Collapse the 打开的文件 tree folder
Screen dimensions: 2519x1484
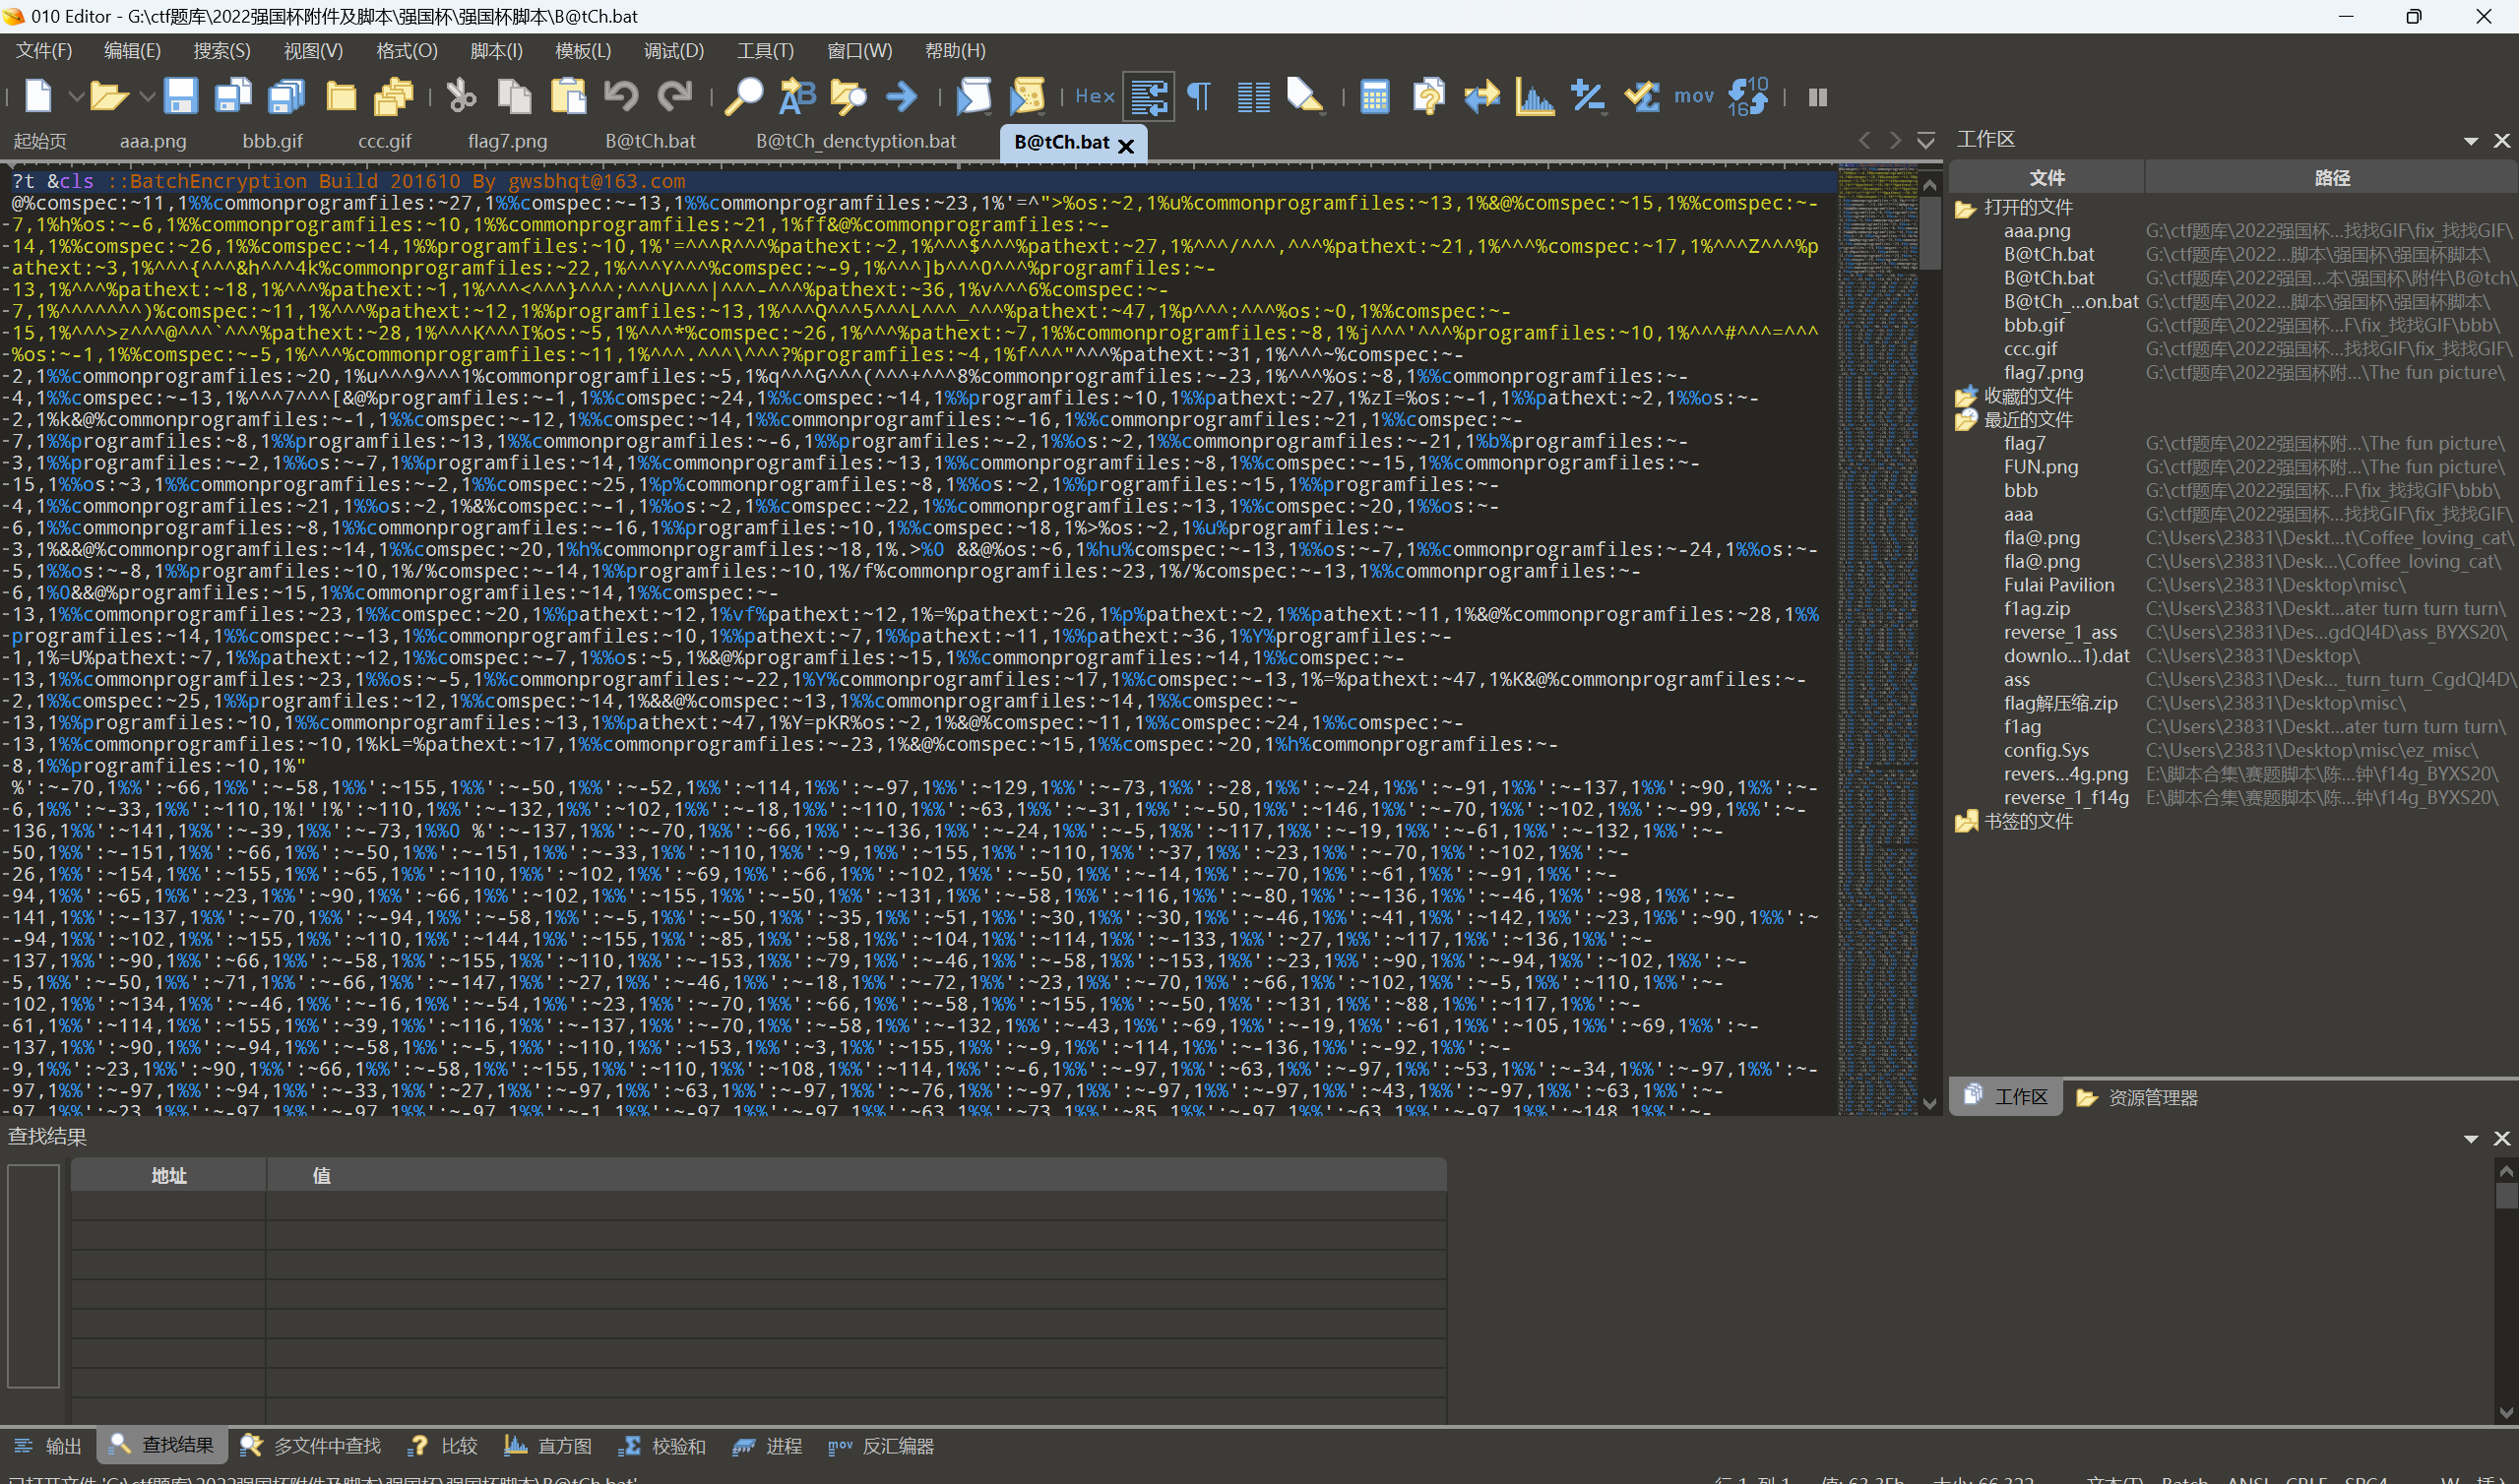click(x=1965, y=208)
